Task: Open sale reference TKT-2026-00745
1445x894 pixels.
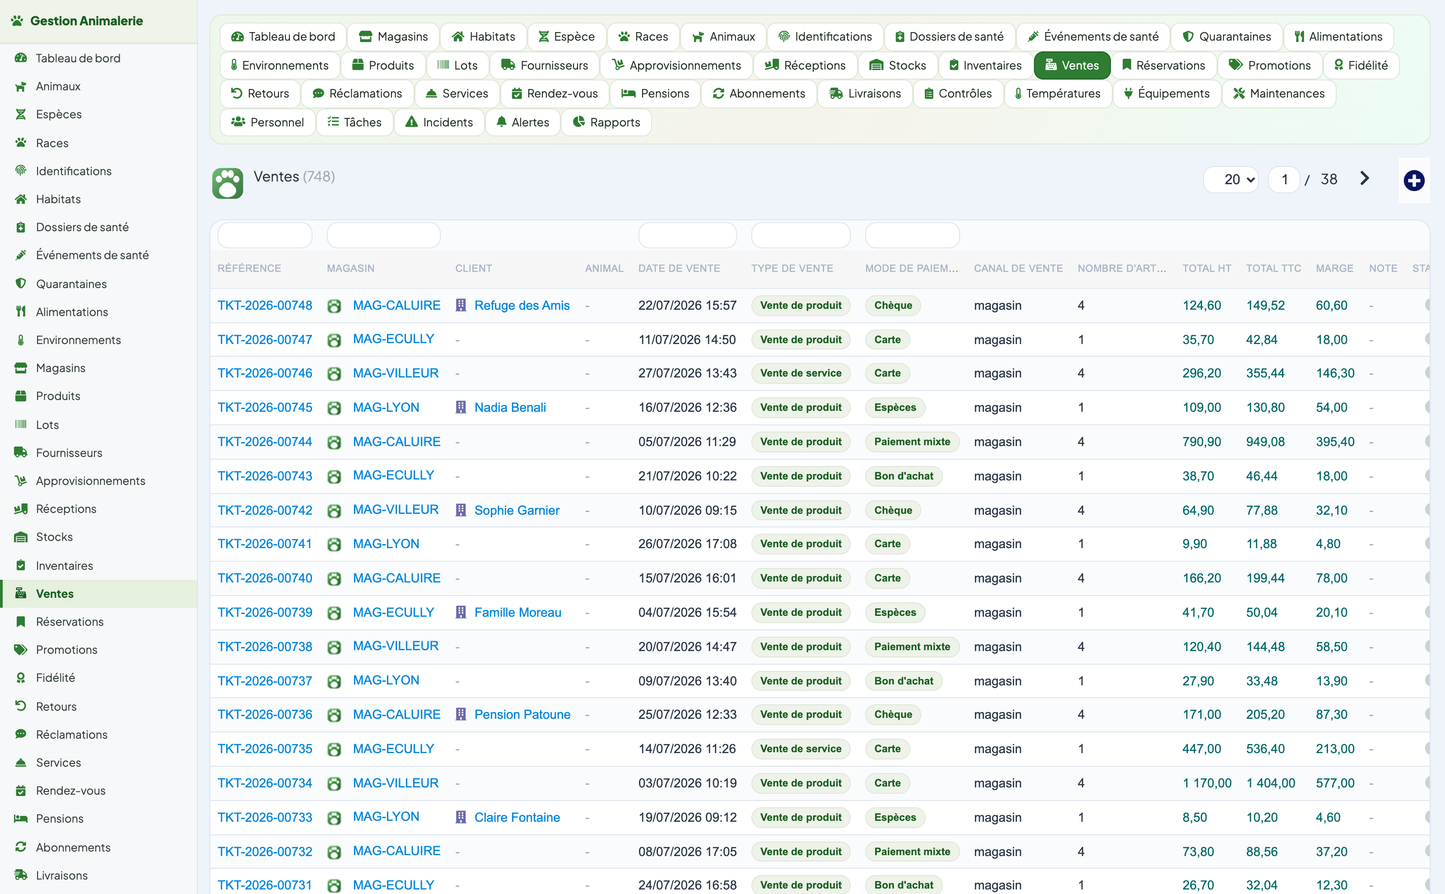Action: pos(265,407)
